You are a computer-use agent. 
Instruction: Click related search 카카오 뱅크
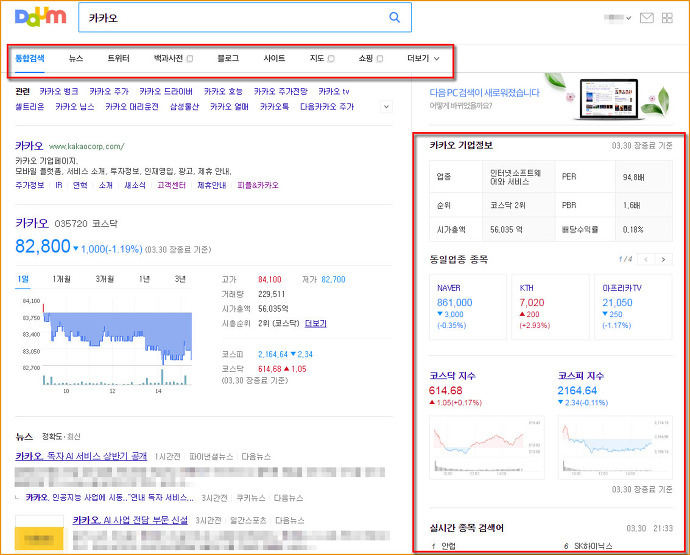pyautogui.click(x=59, y=92)
